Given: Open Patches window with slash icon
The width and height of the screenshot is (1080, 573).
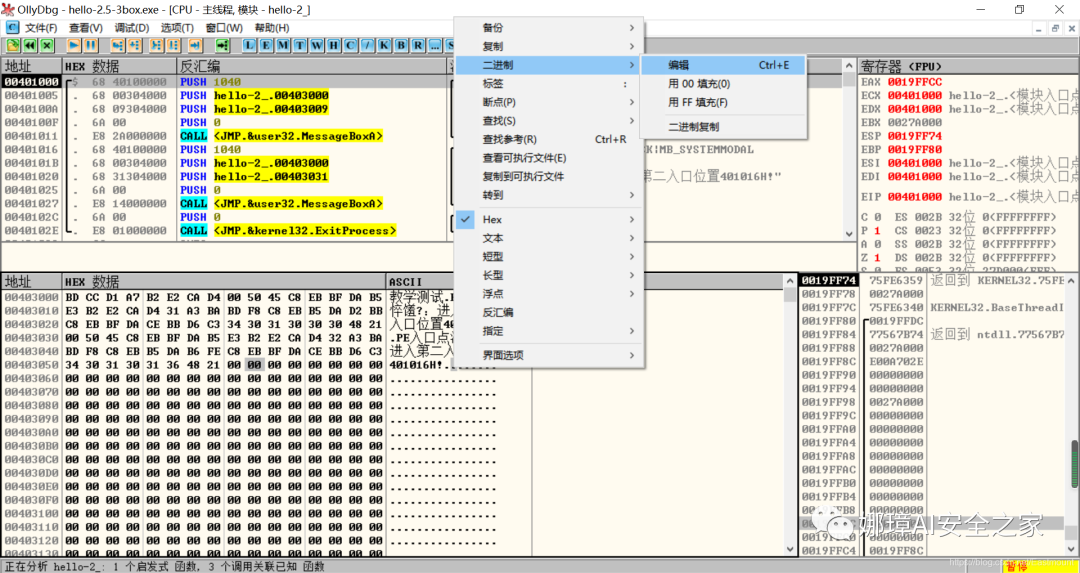Looking at the screenshot, I should click(x=368, y=45).
